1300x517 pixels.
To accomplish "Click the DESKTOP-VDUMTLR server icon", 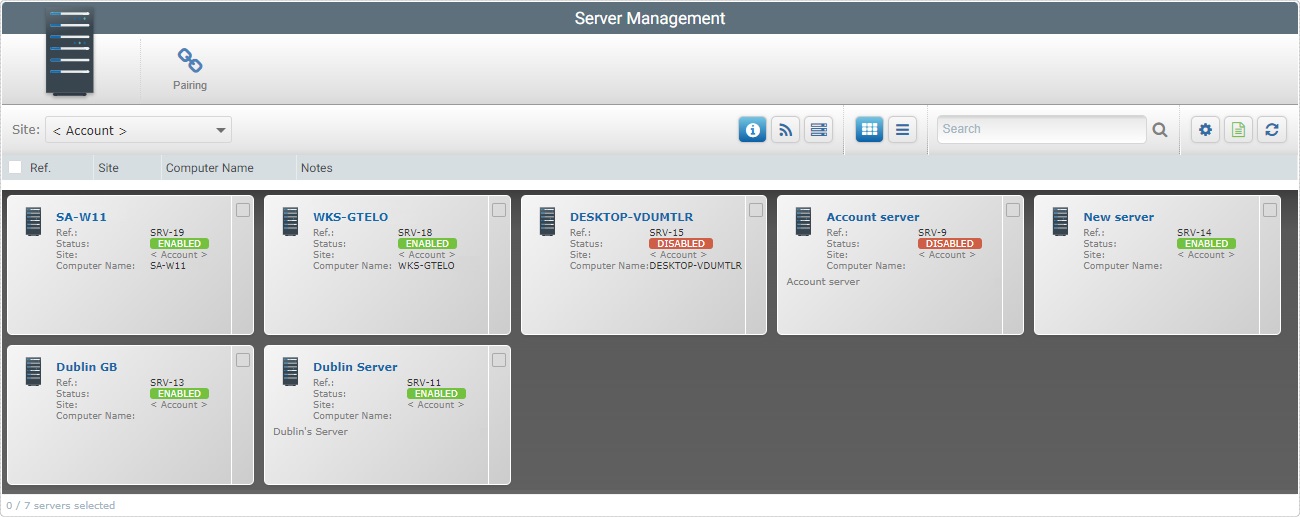I will (547, 221).
